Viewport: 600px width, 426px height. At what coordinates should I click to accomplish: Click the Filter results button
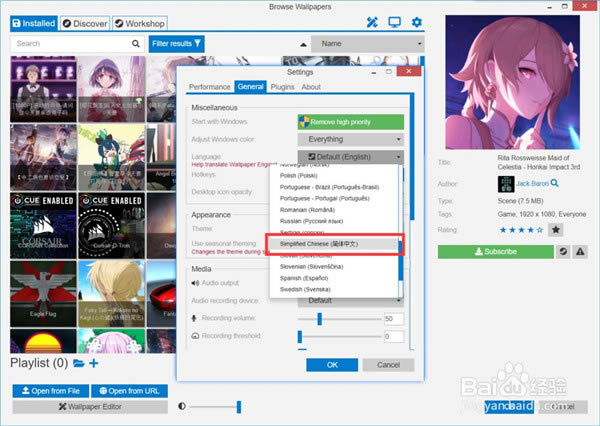click(176, 44)
